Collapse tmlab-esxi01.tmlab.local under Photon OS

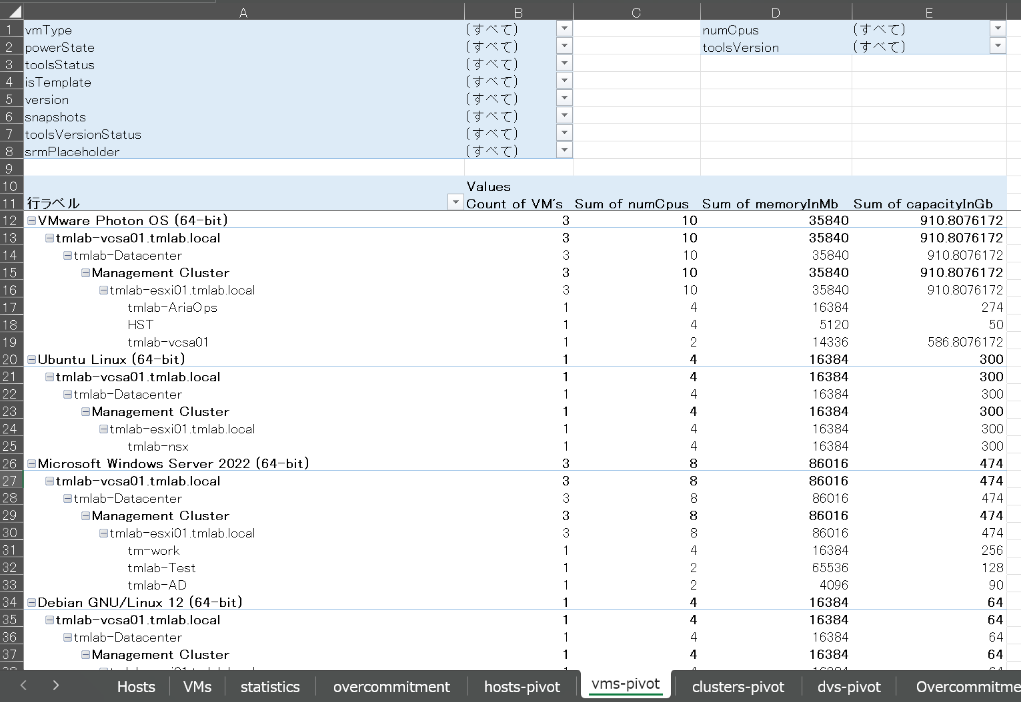[103, 290]
